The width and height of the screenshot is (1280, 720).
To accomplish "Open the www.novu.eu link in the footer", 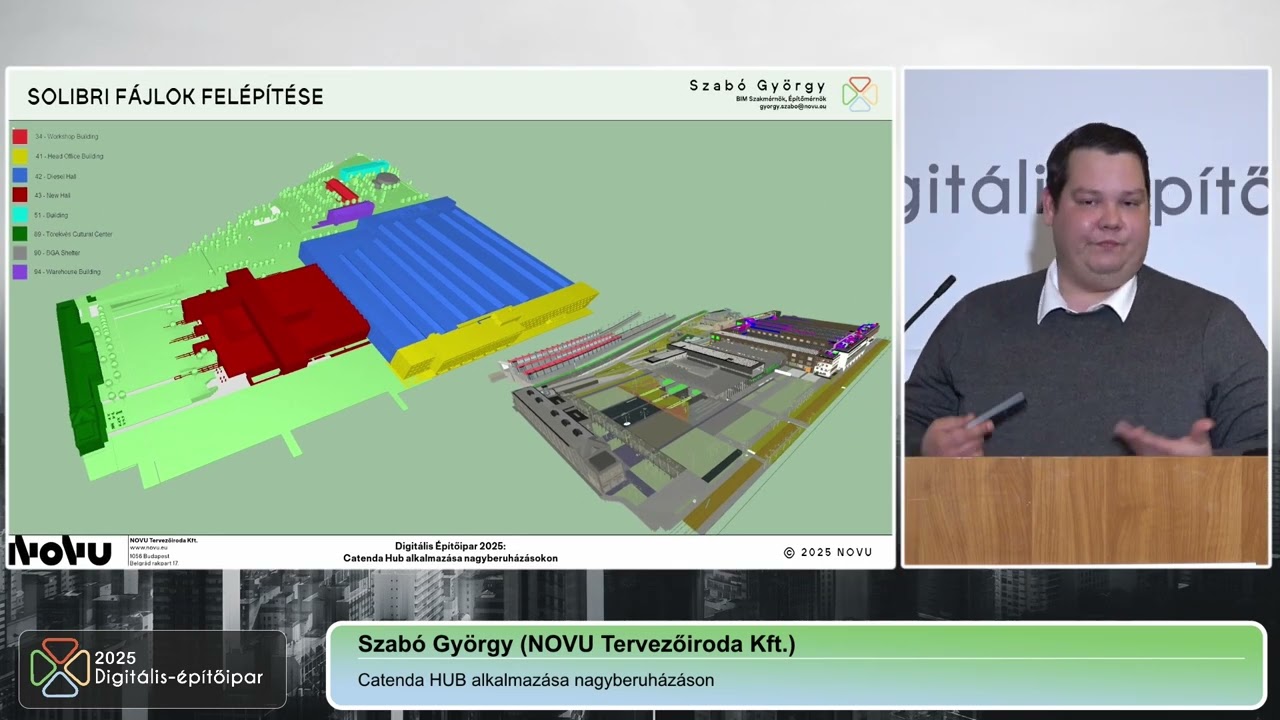I will 148,548.
